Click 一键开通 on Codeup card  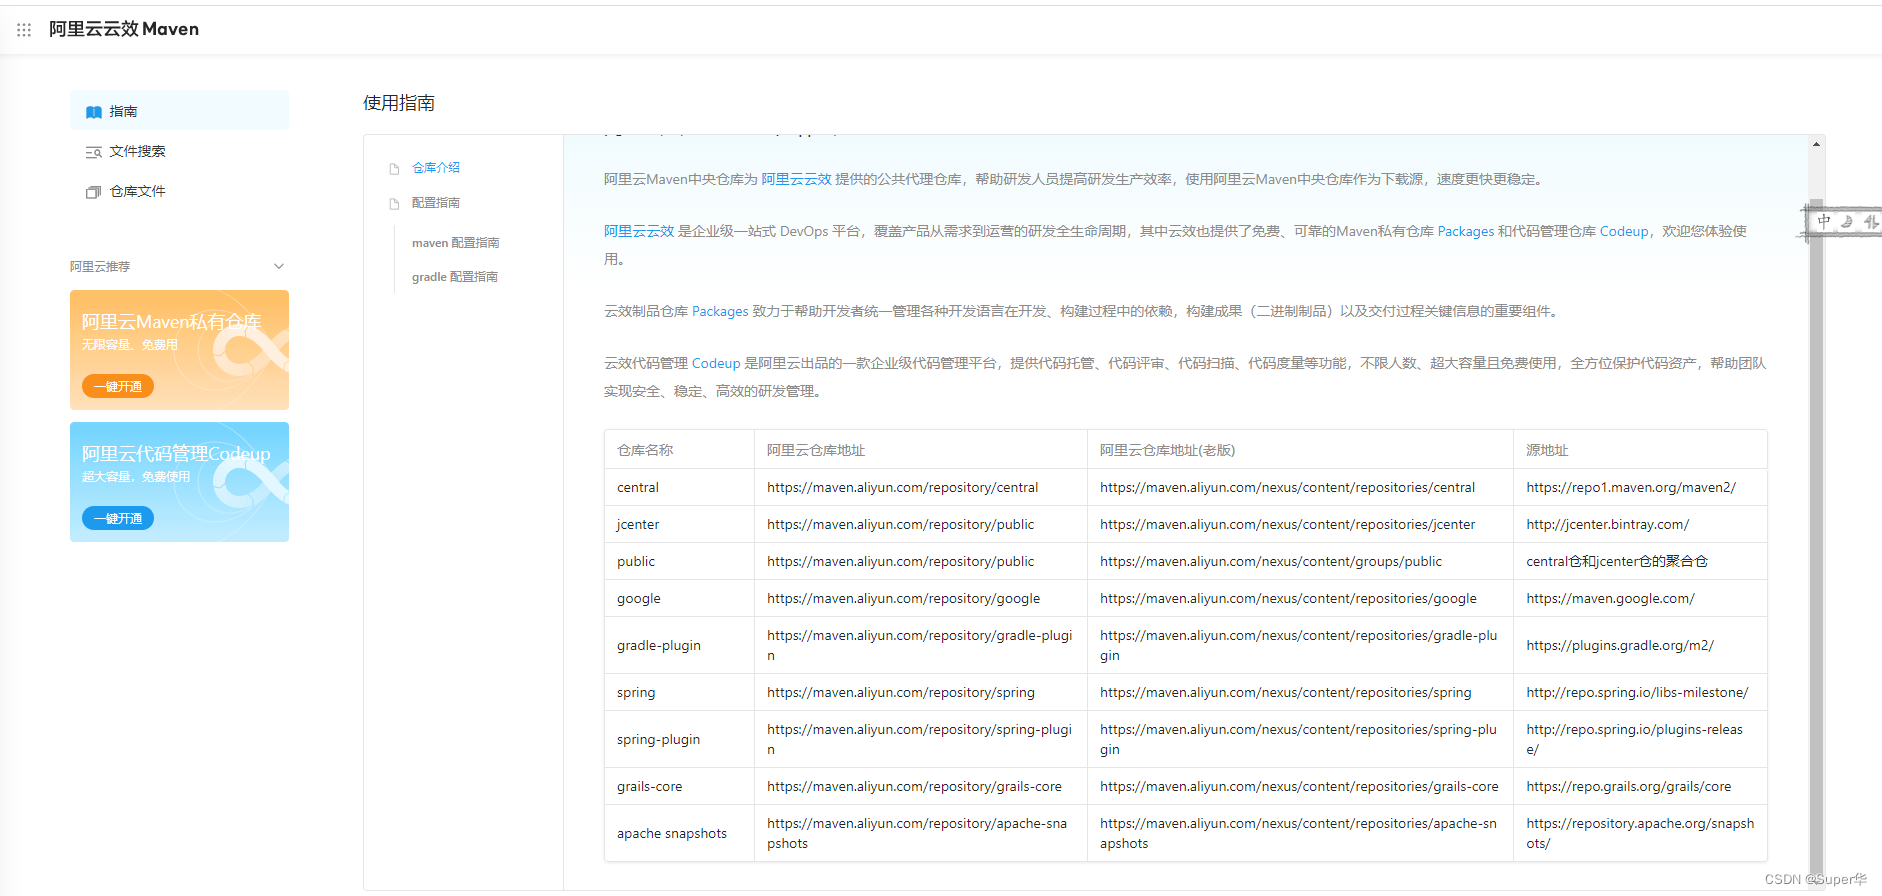[x=118, y=518]
